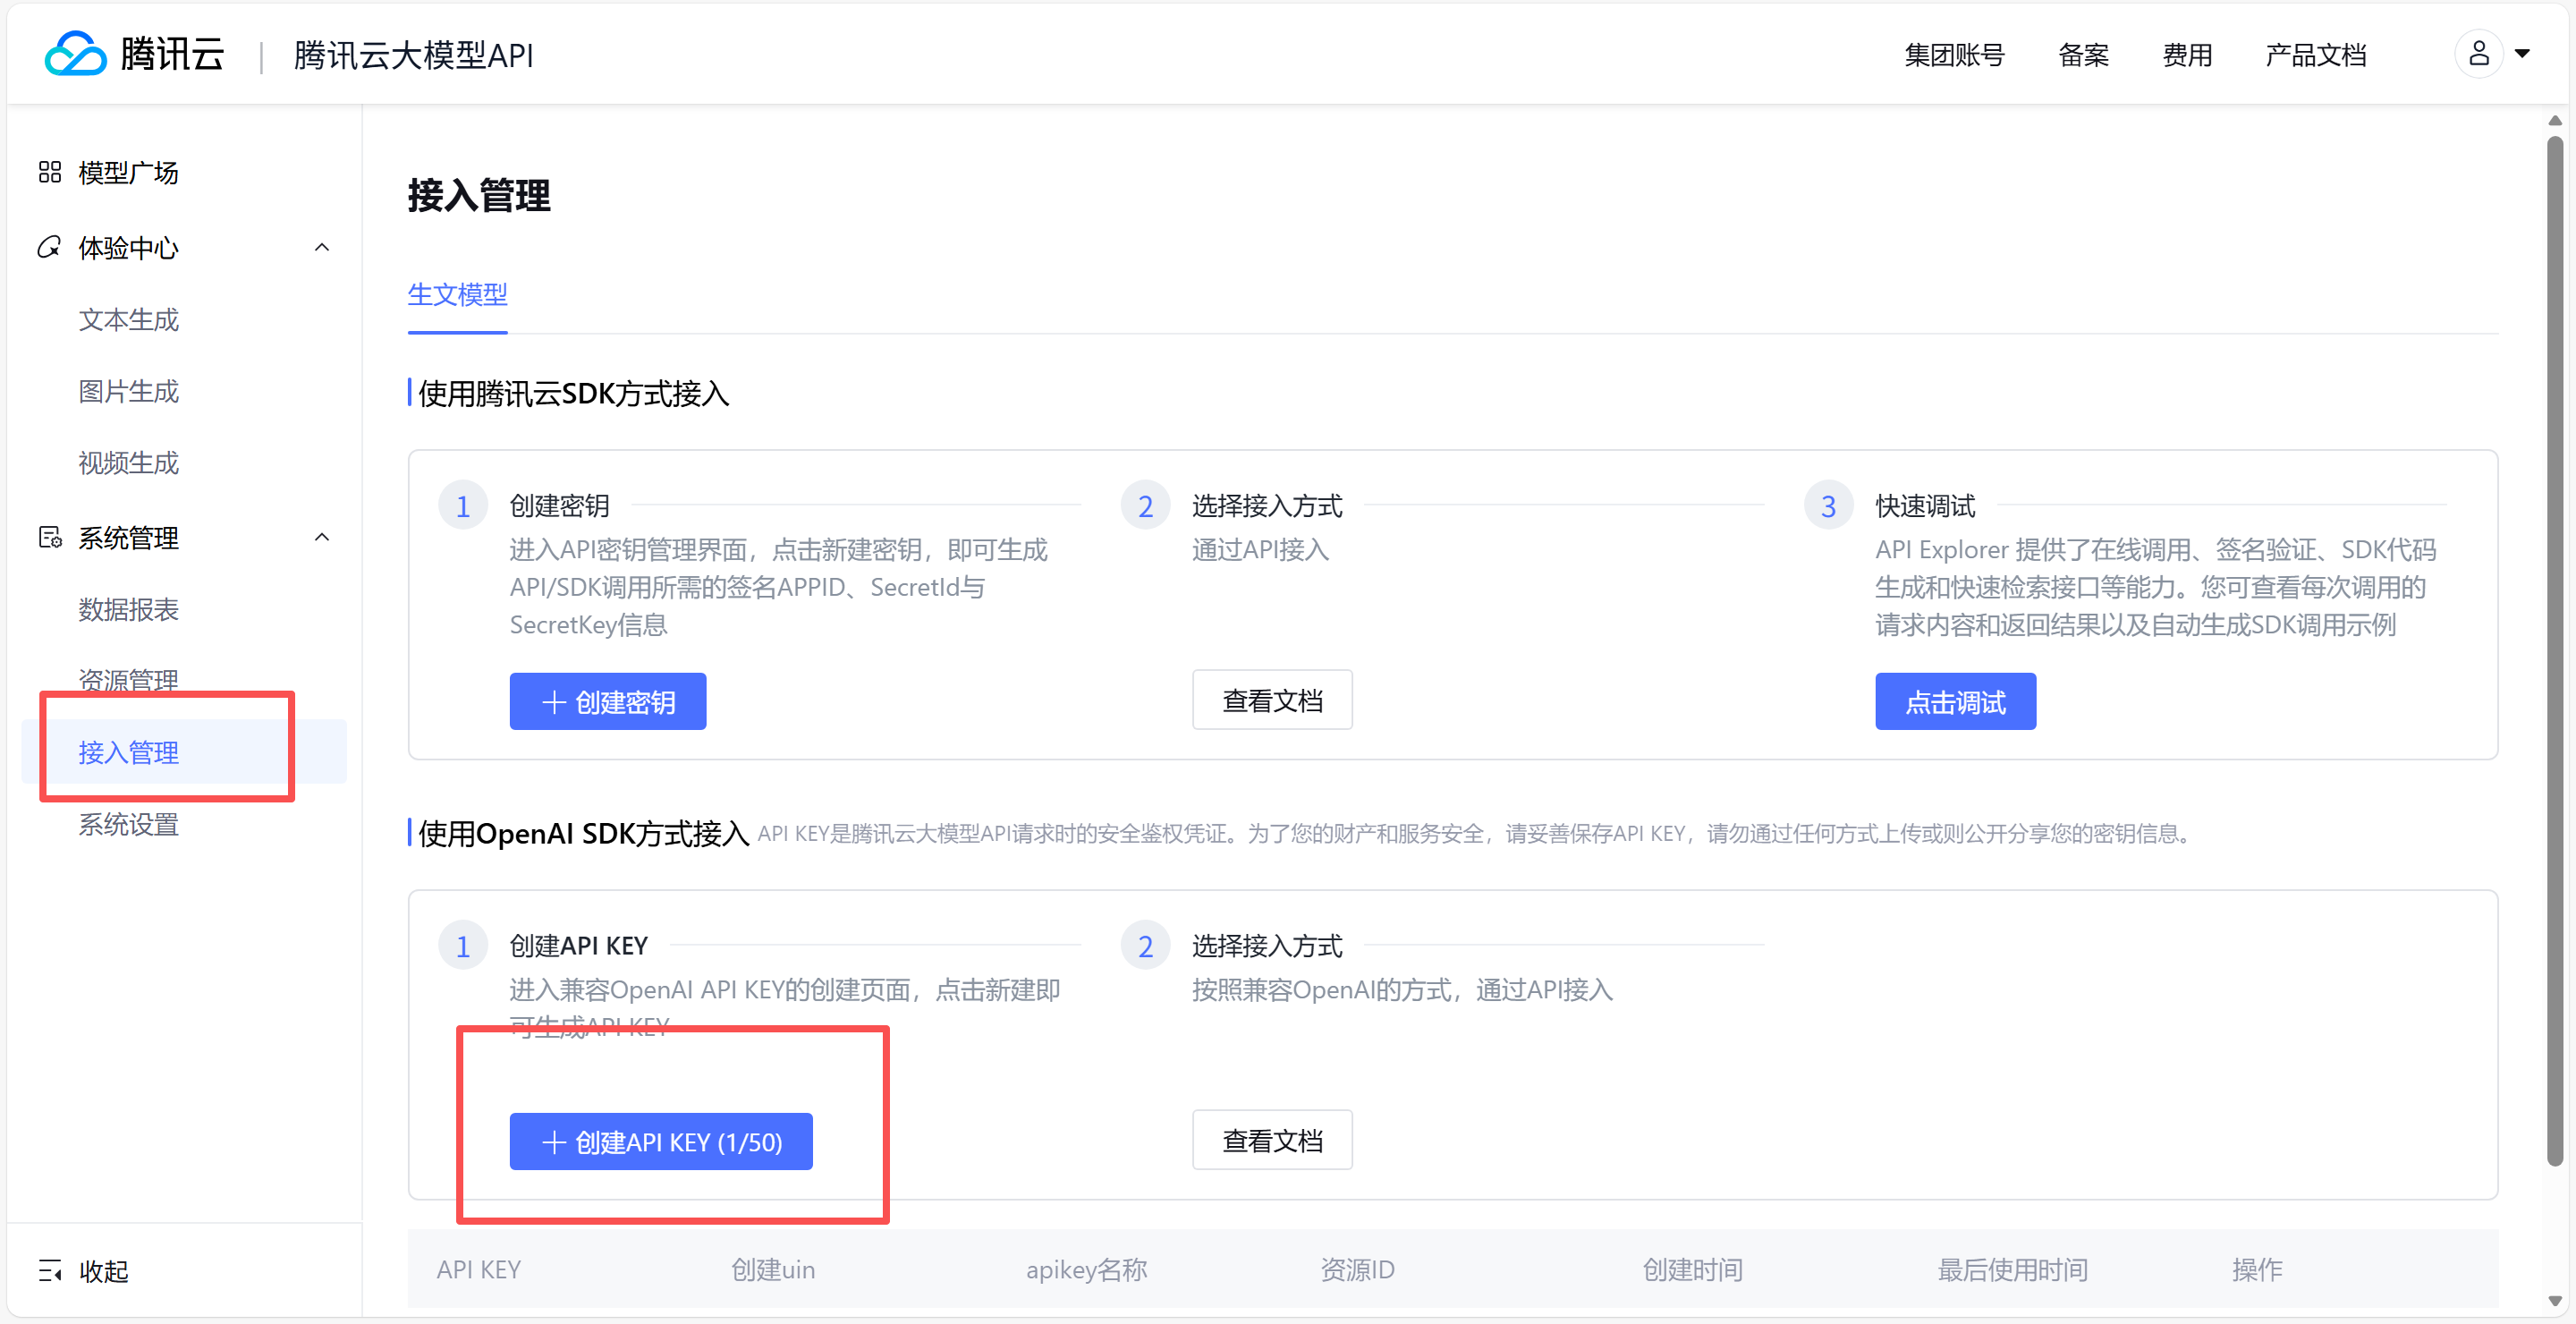Switch to the 生文模型 tab
Screen dimensions: 2576x1324
[457, 294]
